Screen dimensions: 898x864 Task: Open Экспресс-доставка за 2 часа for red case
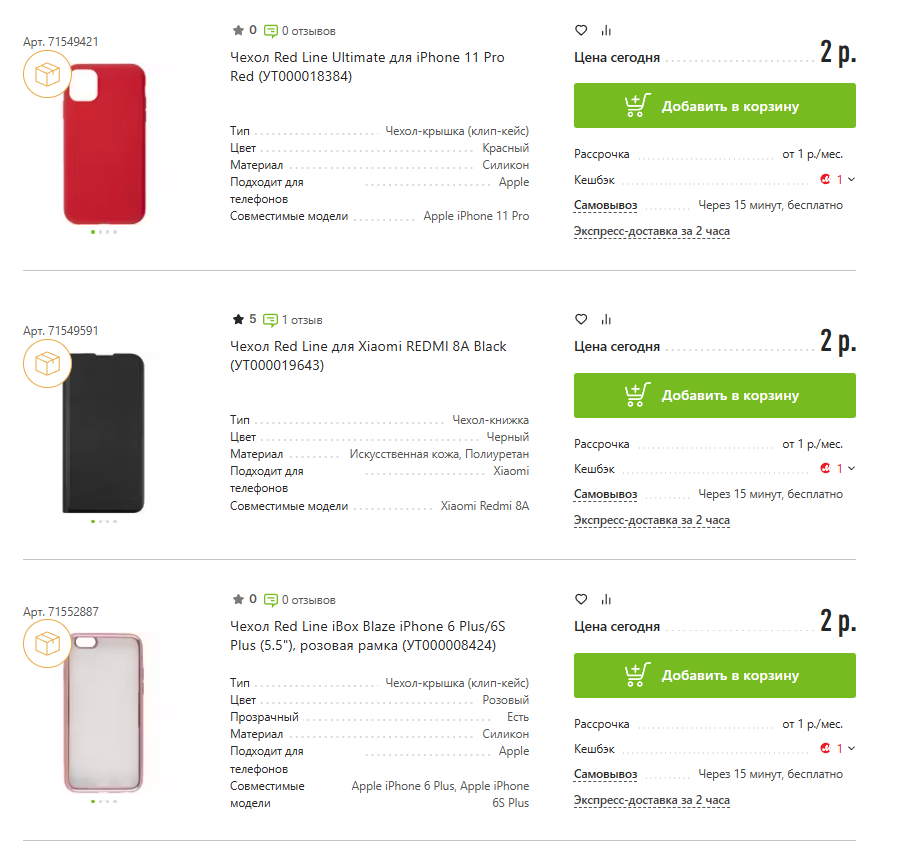click(x=651, y=231)
